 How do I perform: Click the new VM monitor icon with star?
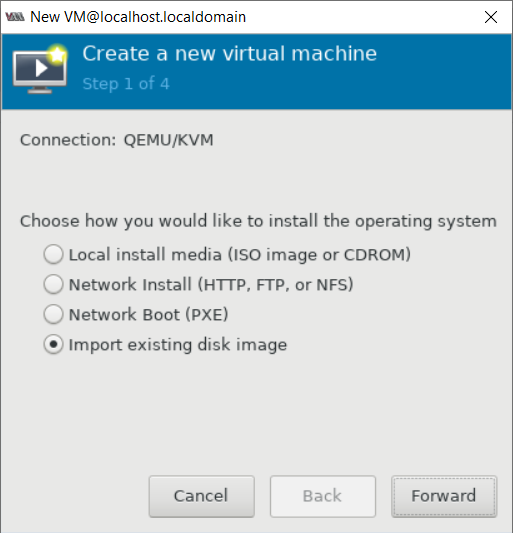coord(40,69)
